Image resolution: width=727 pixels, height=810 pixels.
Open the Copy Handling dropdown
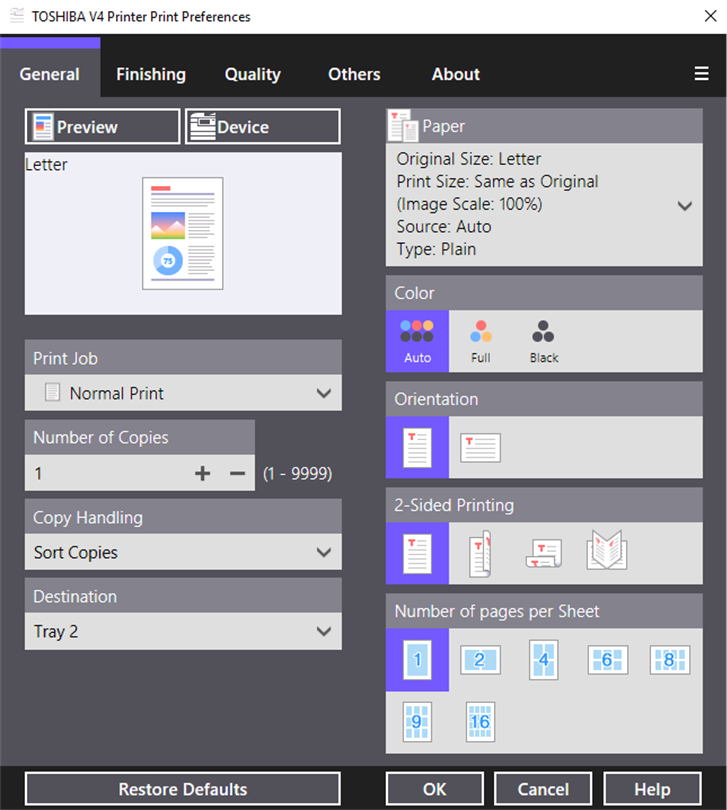(183, 552)
